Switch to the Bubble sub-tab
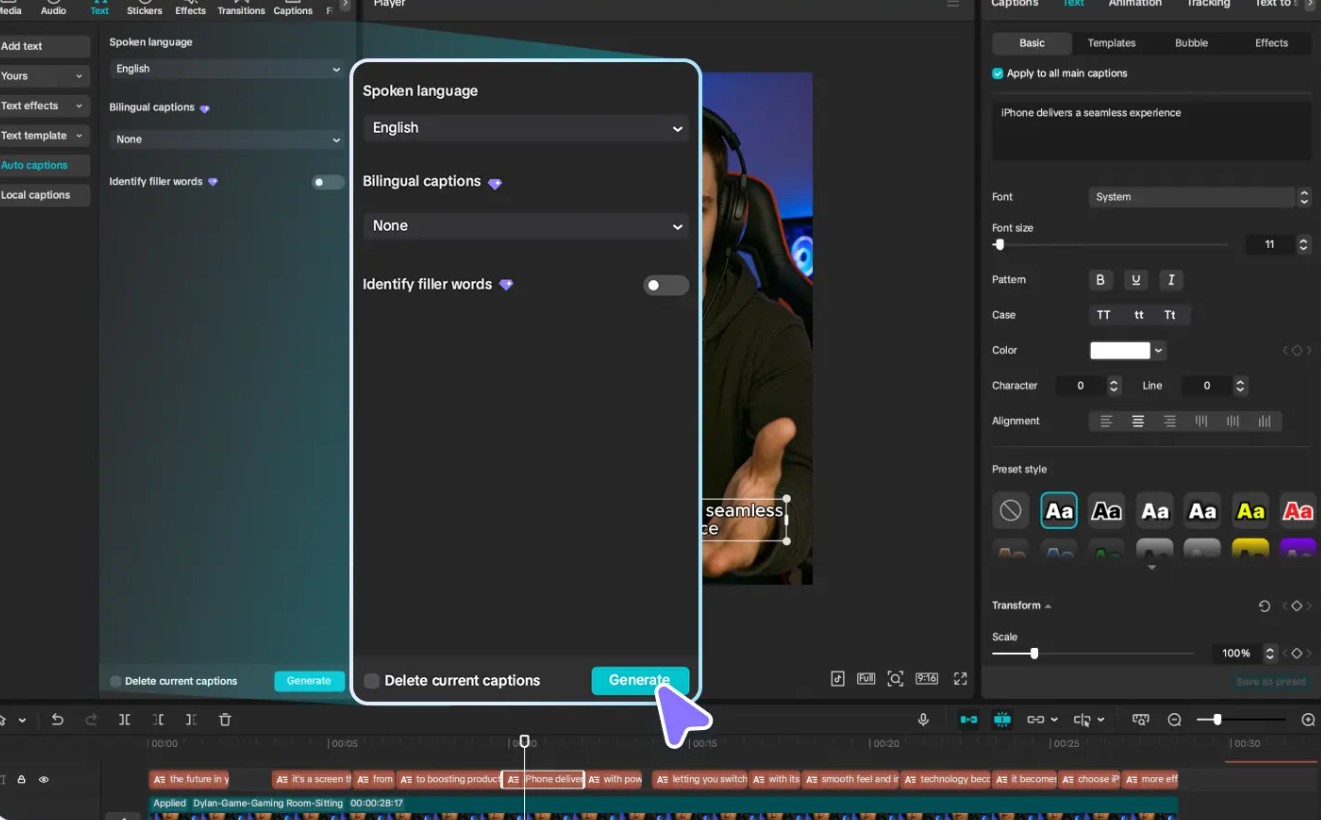Viewport: 1321px width, 820px height. coord(1191,43)
